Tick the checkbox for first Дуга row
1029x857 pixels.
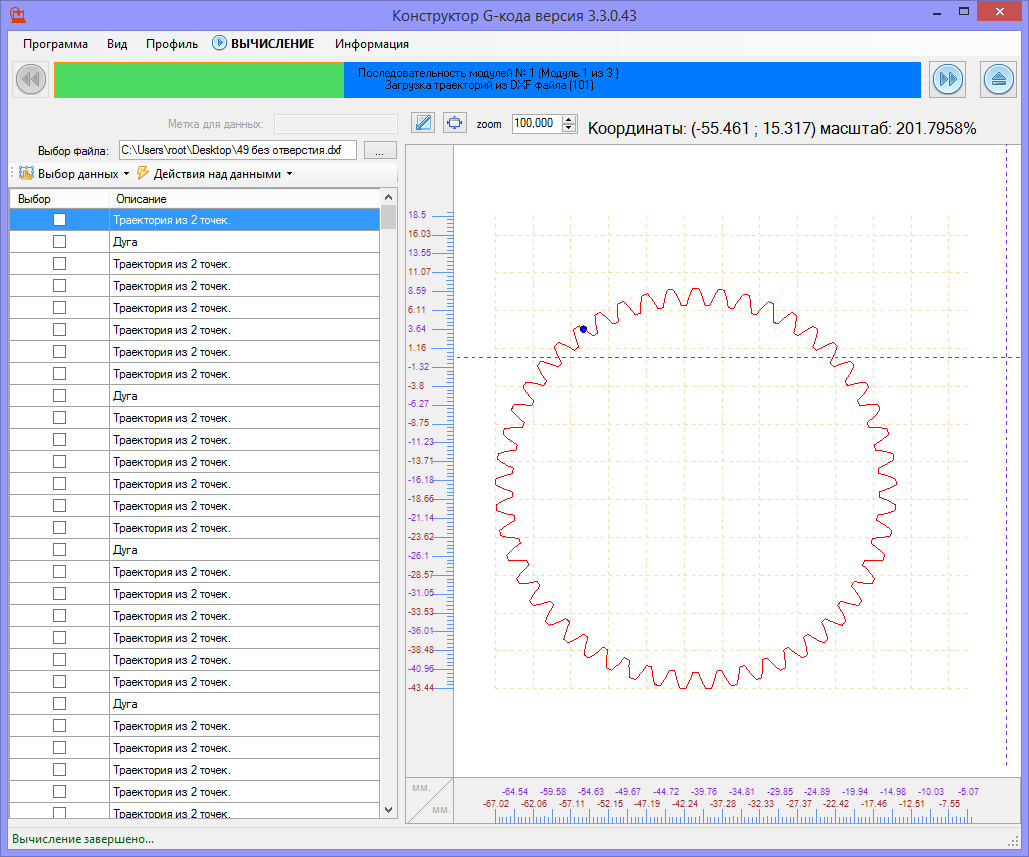click(x=59, y=241)
